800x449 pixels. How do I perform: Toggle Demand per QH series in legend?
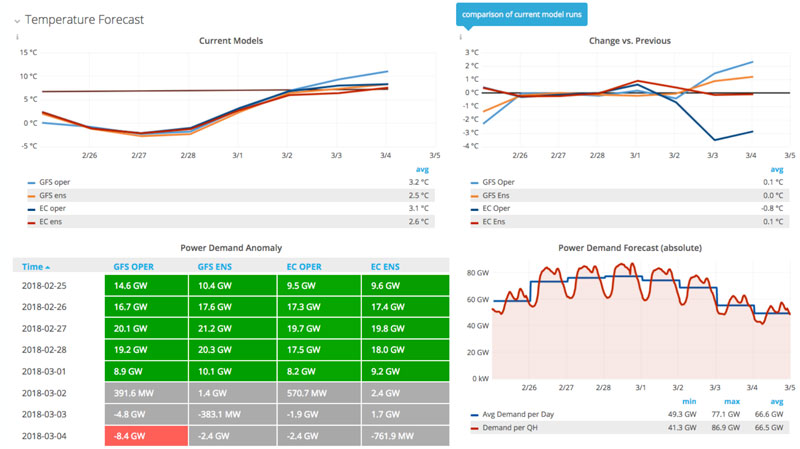[x=510, y=428]
